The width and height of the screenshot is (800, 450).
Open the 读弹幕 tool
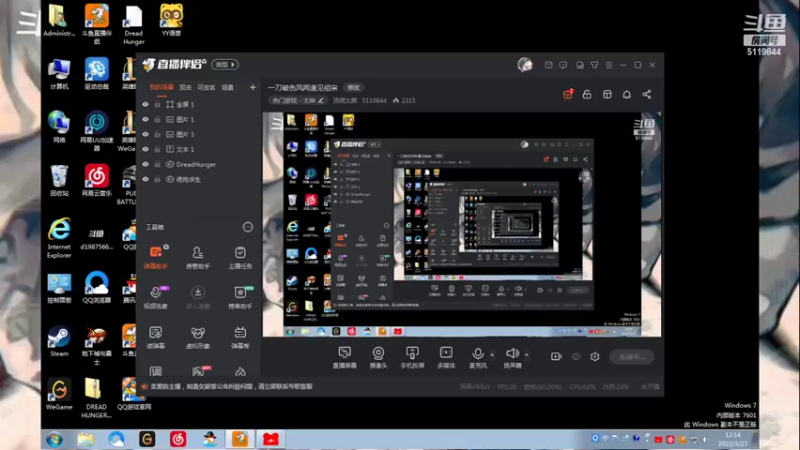coord(156,337)
